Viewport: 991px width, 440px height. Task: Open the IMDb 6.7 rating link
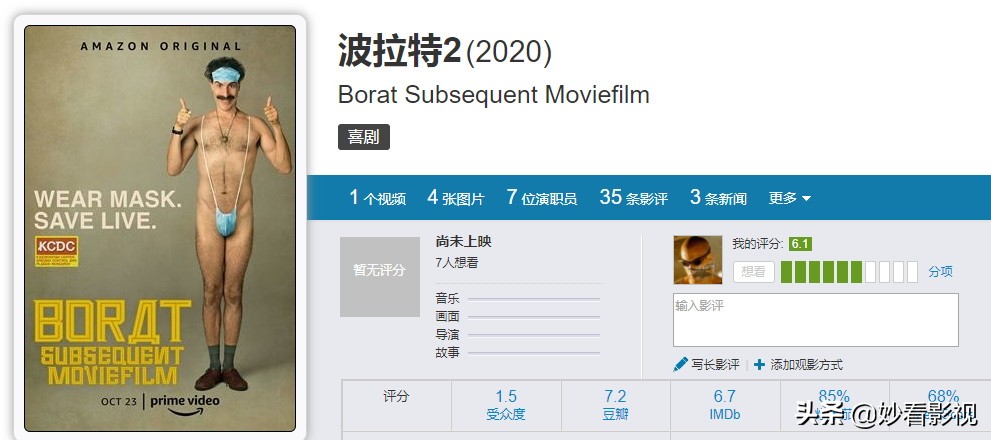pos(724,405)
